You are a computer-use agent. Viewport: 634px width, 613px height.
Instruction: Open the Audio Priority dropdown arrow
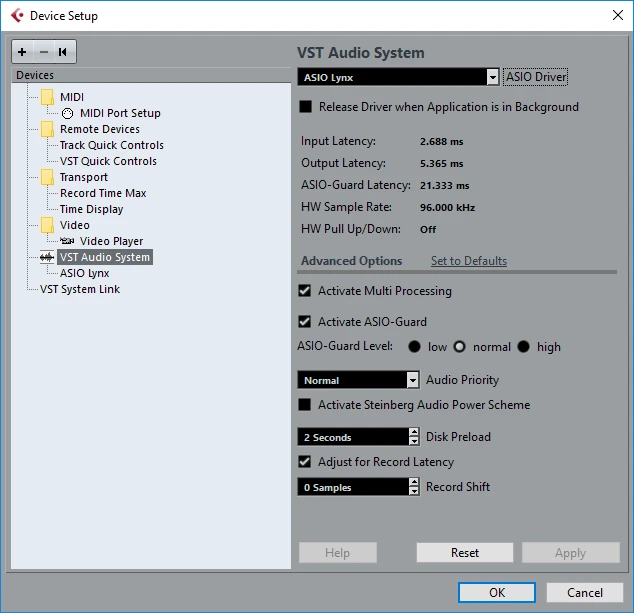point(412,380)
